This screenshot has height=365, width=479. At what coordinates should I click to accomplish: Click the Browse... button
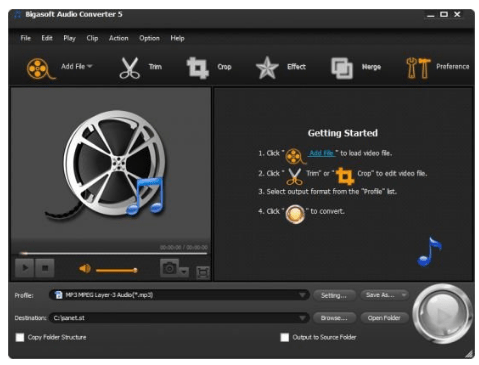[x=334, y=318]
